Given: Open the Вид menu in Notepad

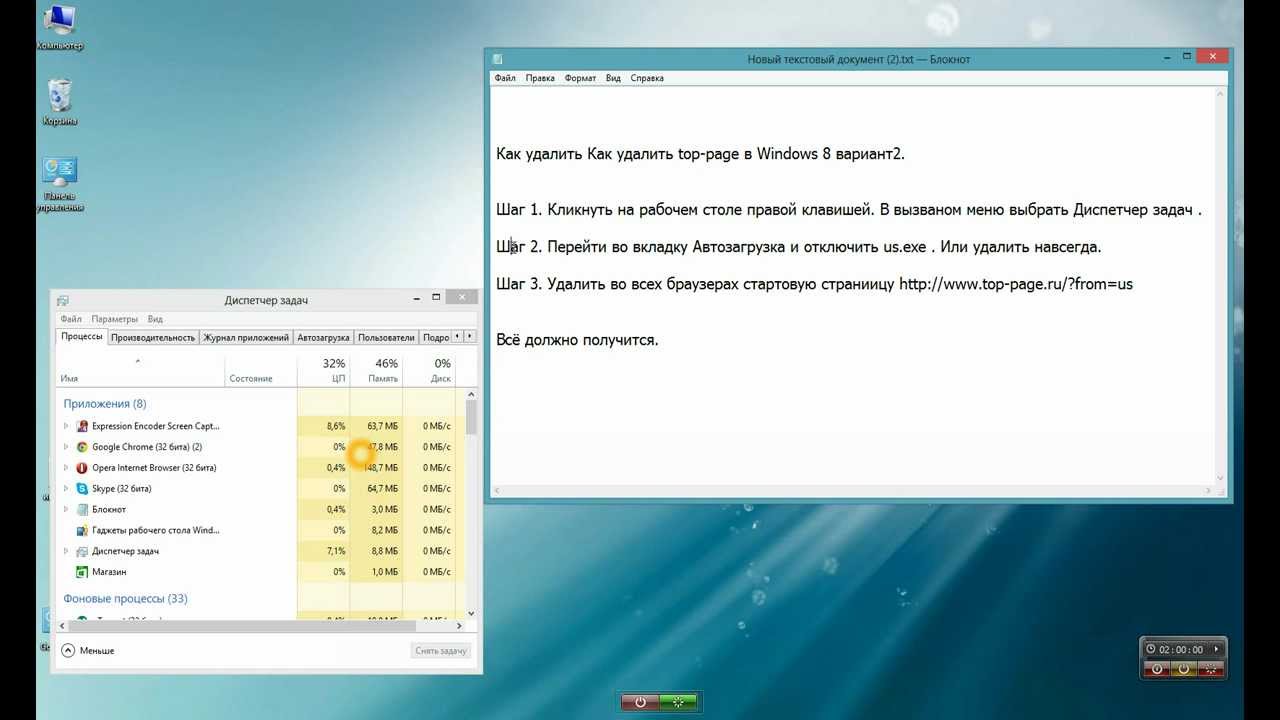Looking at the screenshot, I should (x=613, y=78).
